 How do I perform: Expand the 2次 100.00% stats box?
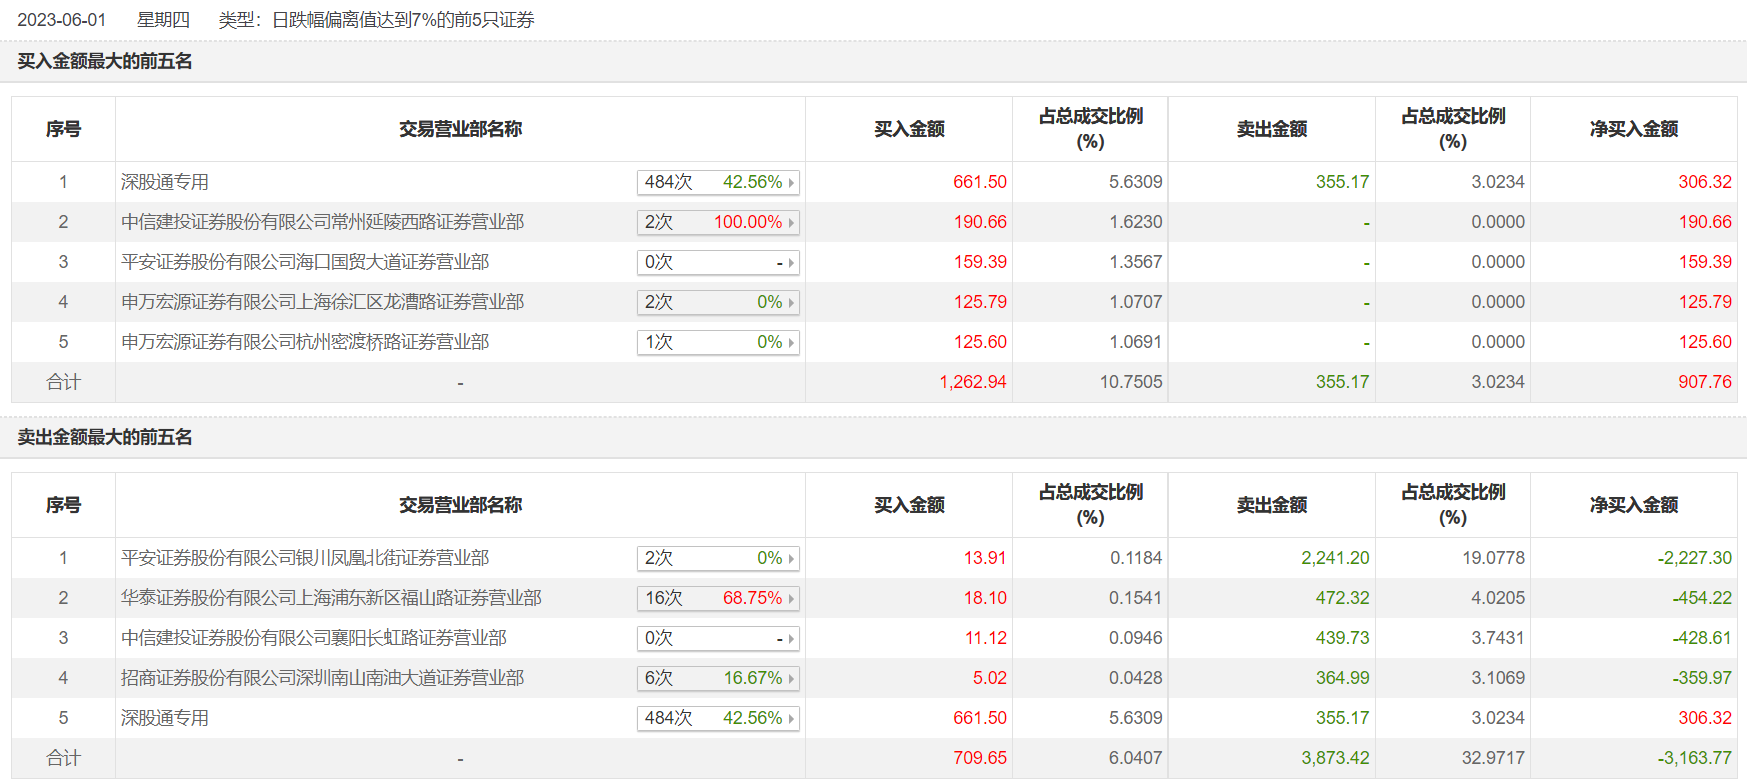[x=718, y=222]
